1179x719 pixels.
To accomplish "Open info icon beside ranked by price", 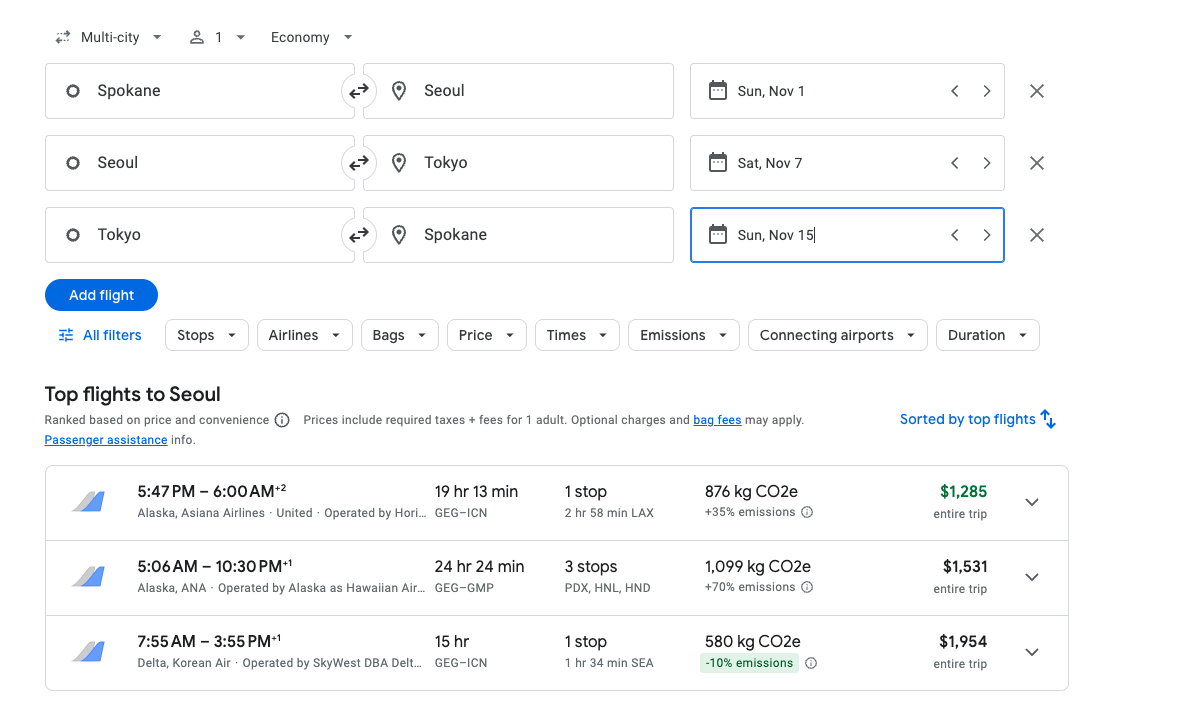I will point(282,420).
